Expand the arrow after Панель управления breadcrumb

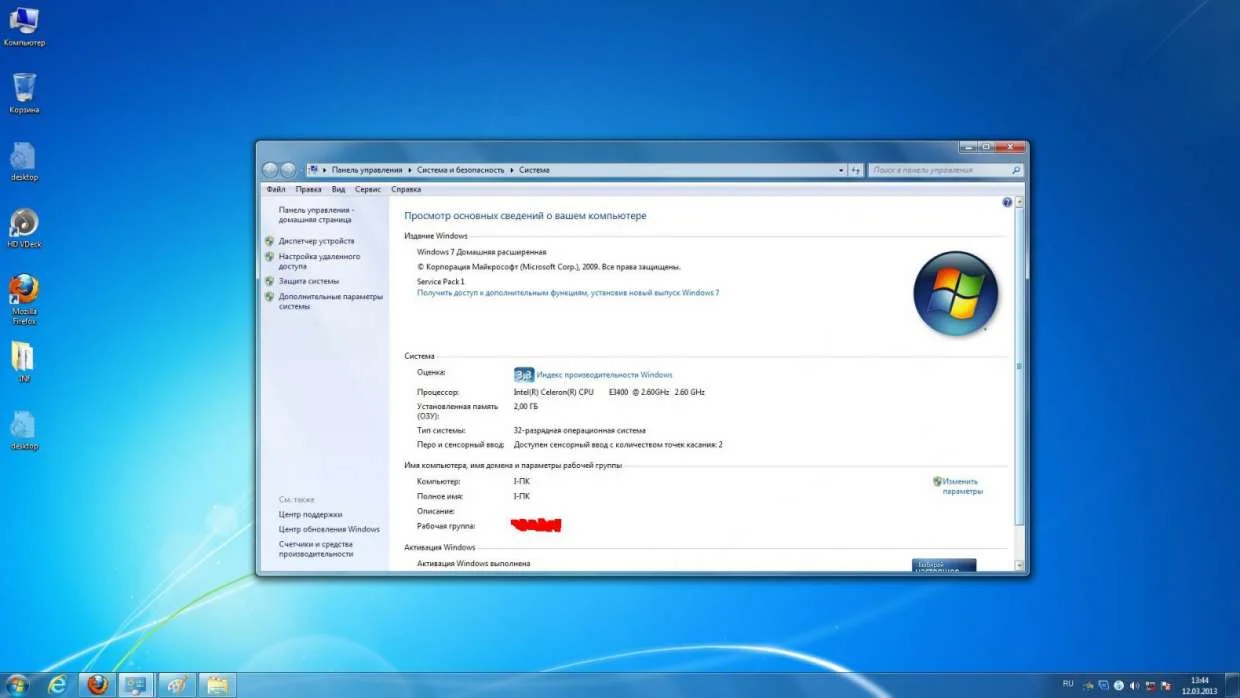(409, 170)
